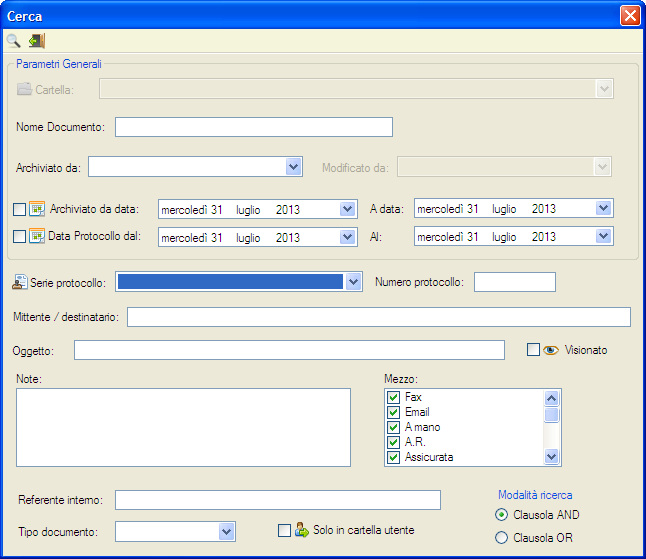Click the calendar icon beside Archiviato da data

click(x=37, y=209)
